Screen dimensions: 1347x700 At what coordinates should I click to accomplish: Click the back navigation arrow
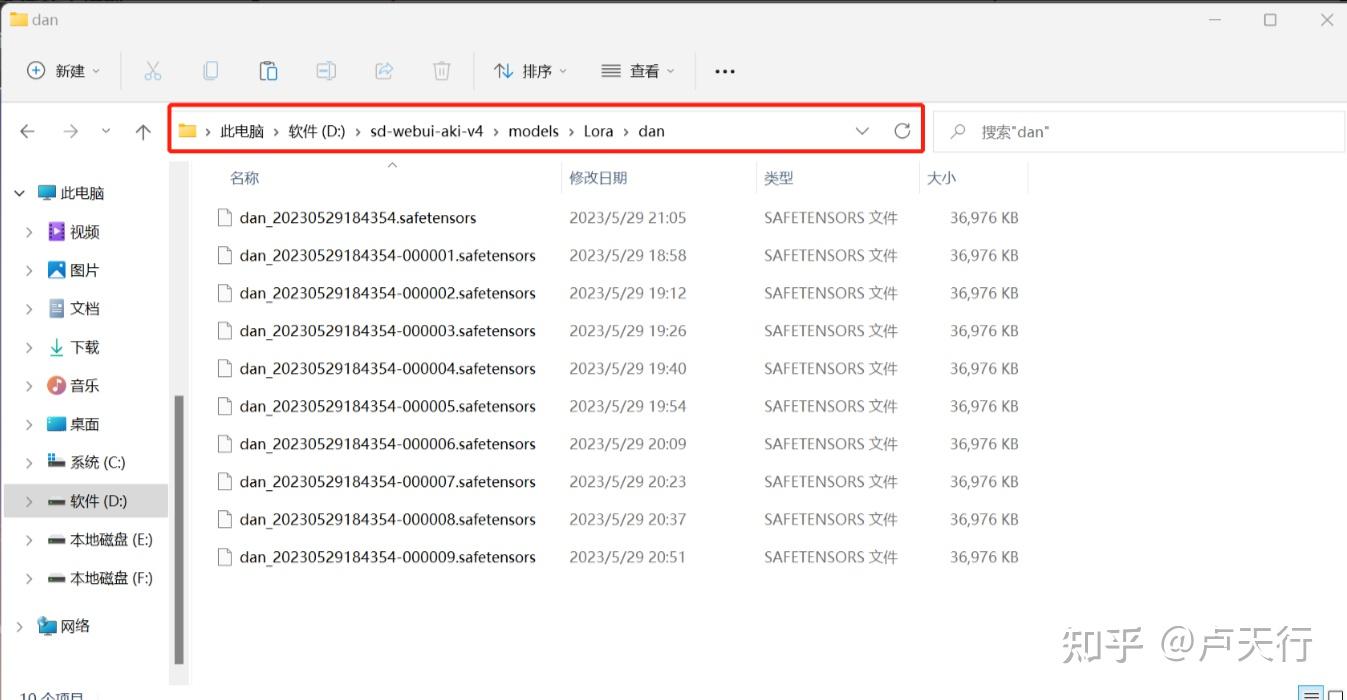(26, 130)
